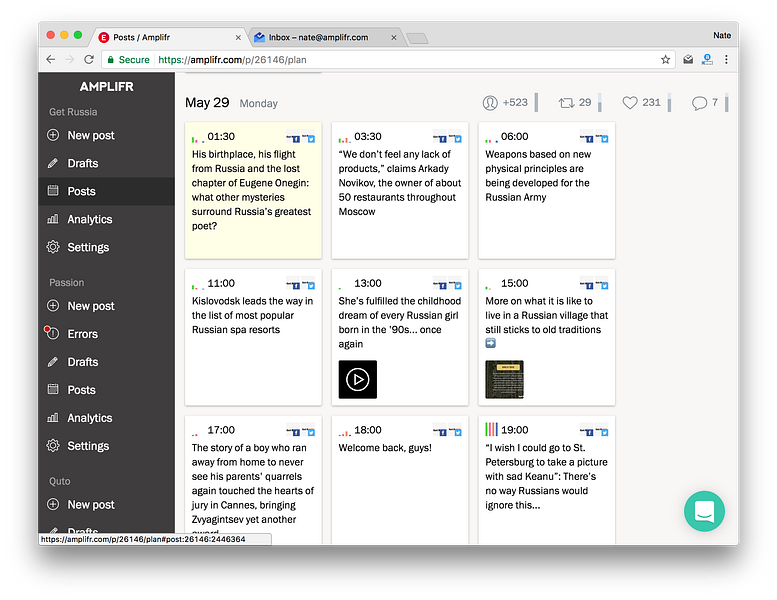Click the New post plus icon under Get Russia
The image size is (777, 600).
point(53,135)
